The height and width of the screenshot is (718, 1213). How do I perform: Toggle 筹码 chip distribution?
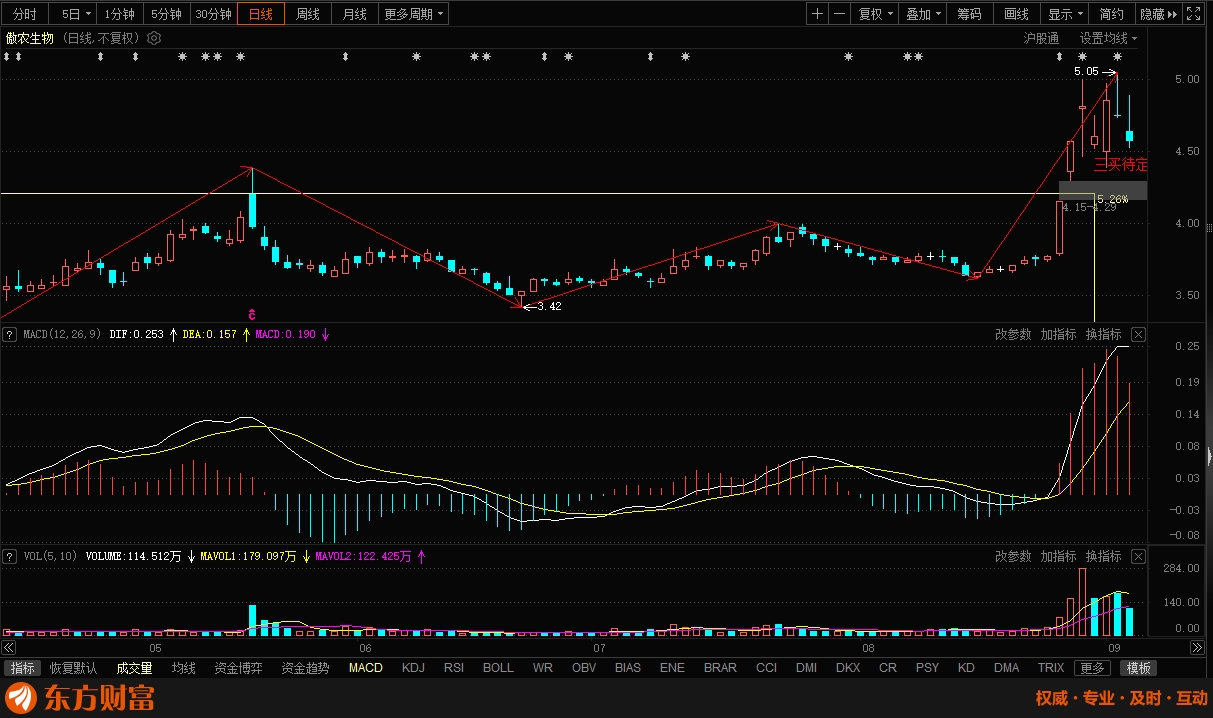969,14
